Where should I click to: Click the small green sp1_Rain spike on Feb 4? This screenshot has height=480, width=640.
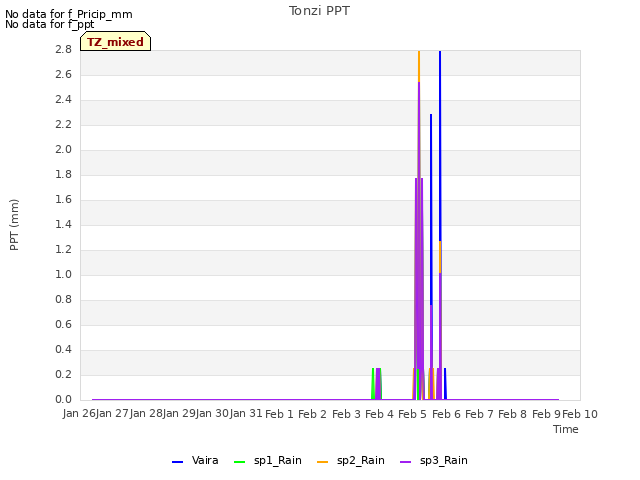(x=373, y=384)
